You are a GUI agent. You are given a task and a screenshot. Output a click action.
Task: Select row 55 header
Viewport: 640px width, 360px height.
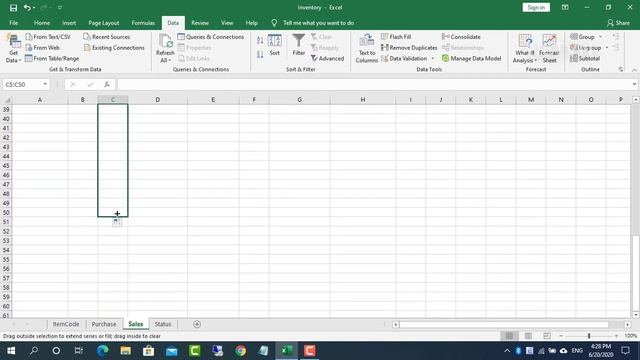point(6,259)
